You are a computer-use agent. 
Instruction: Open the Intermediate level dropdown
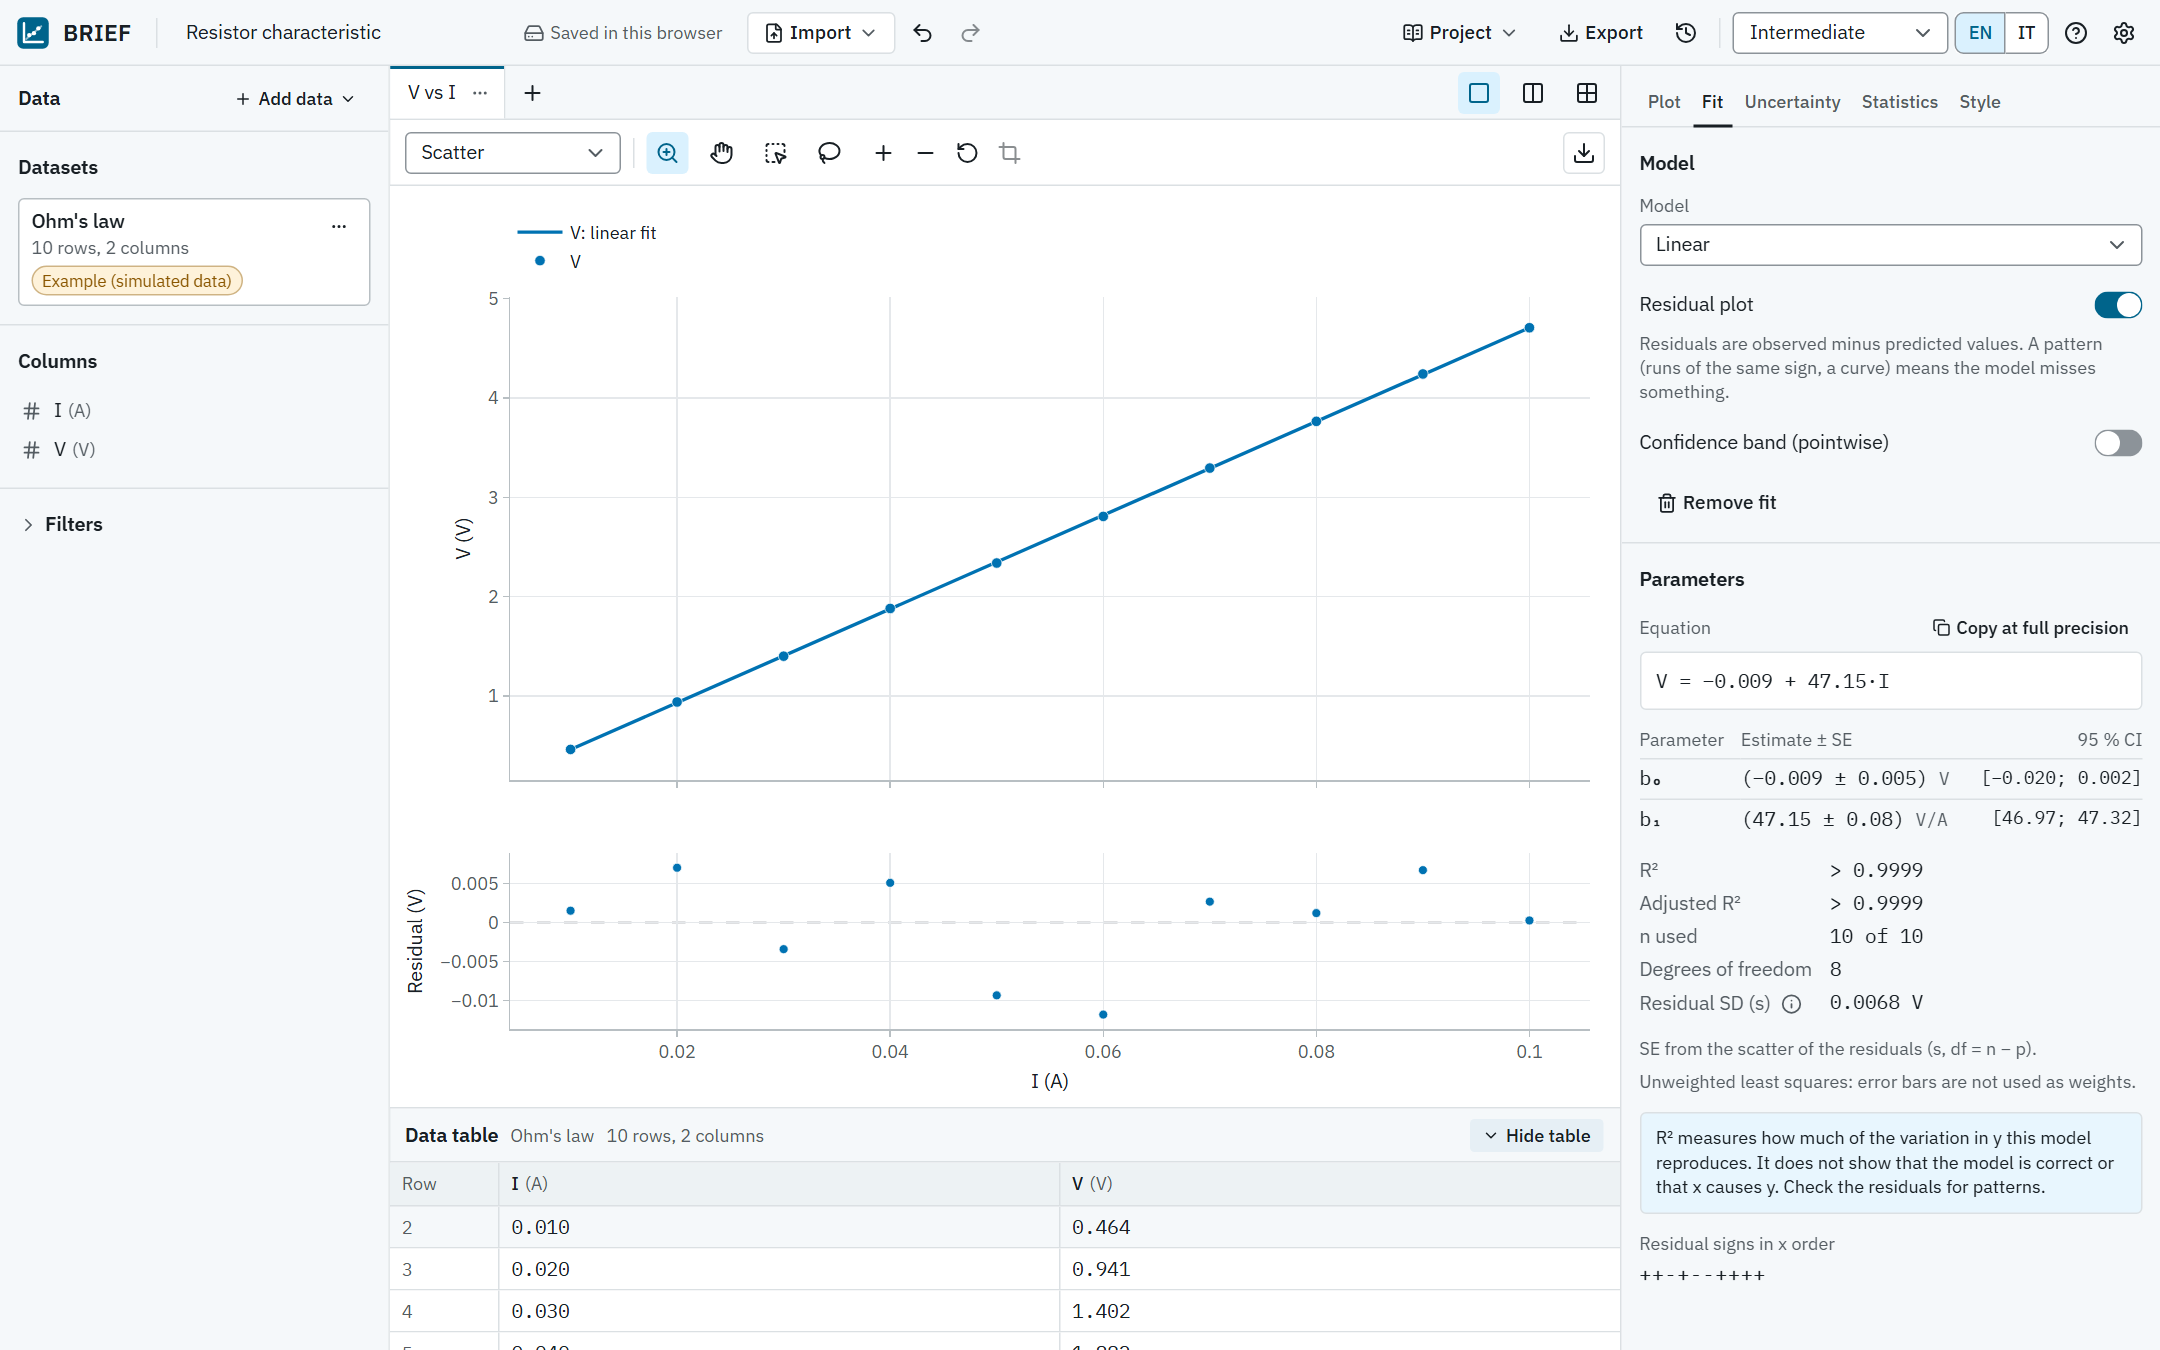click(1840, 33)
